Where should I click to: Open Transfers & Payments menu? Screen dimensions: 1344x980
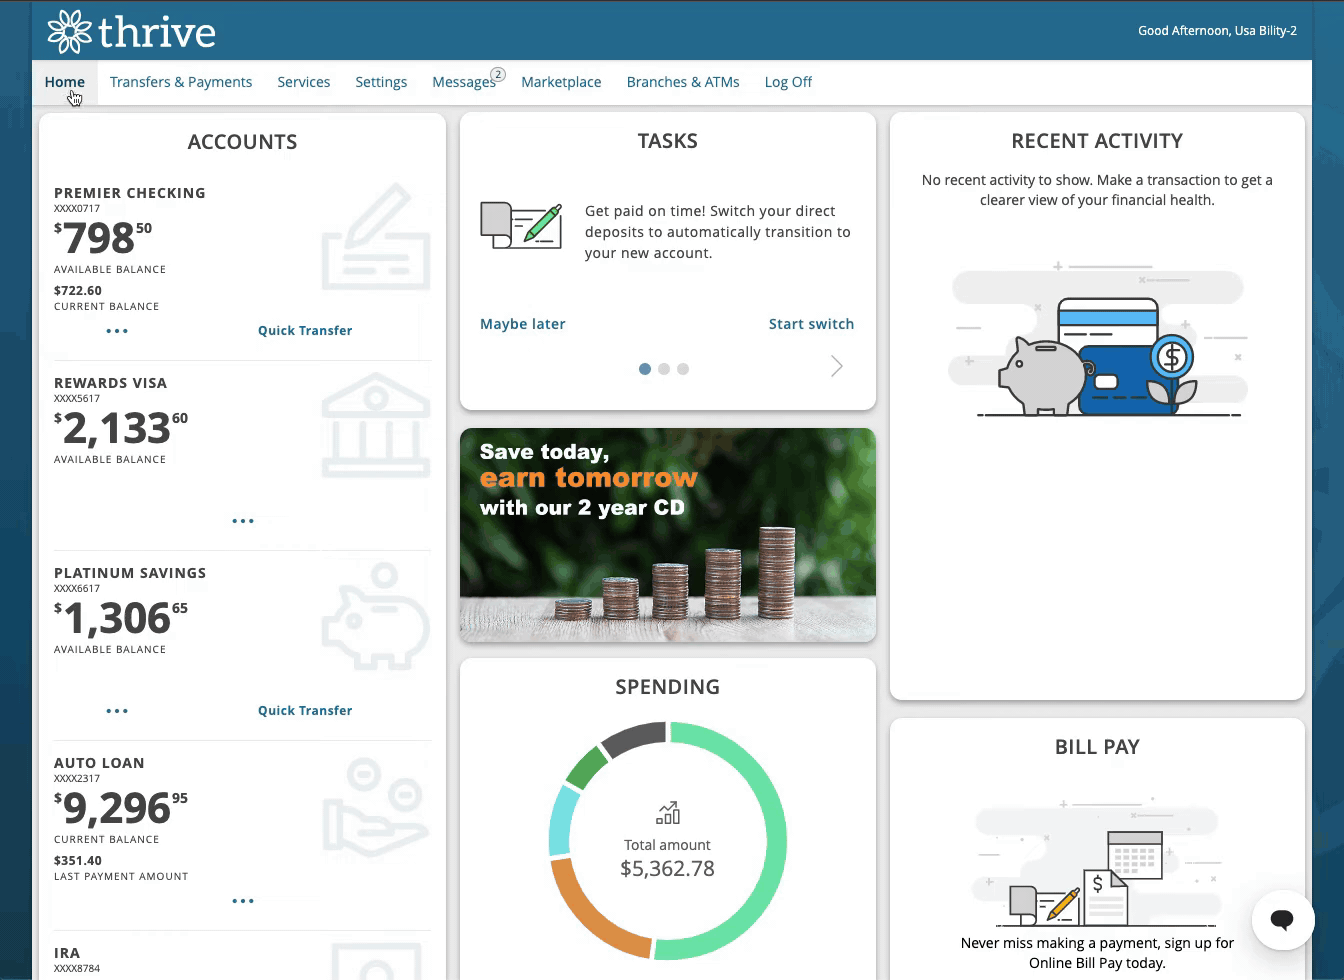tap(181, 82)
